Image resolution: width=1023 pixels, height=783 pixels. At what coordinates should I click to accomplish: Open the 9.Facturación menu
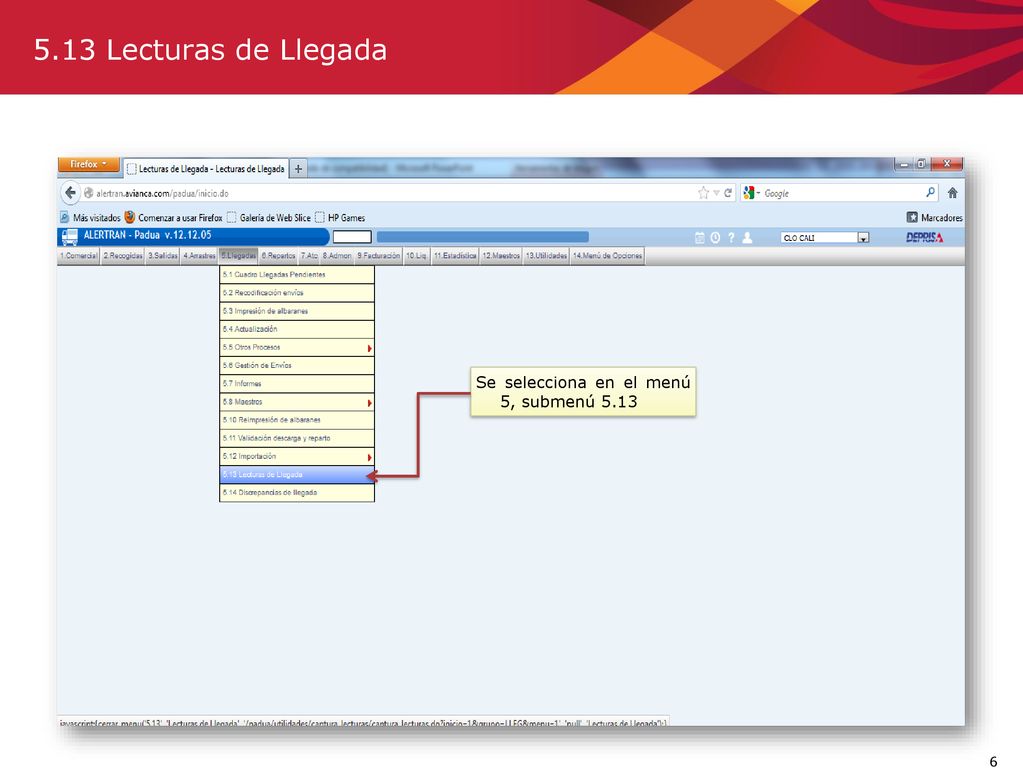[x=378, y=256]
